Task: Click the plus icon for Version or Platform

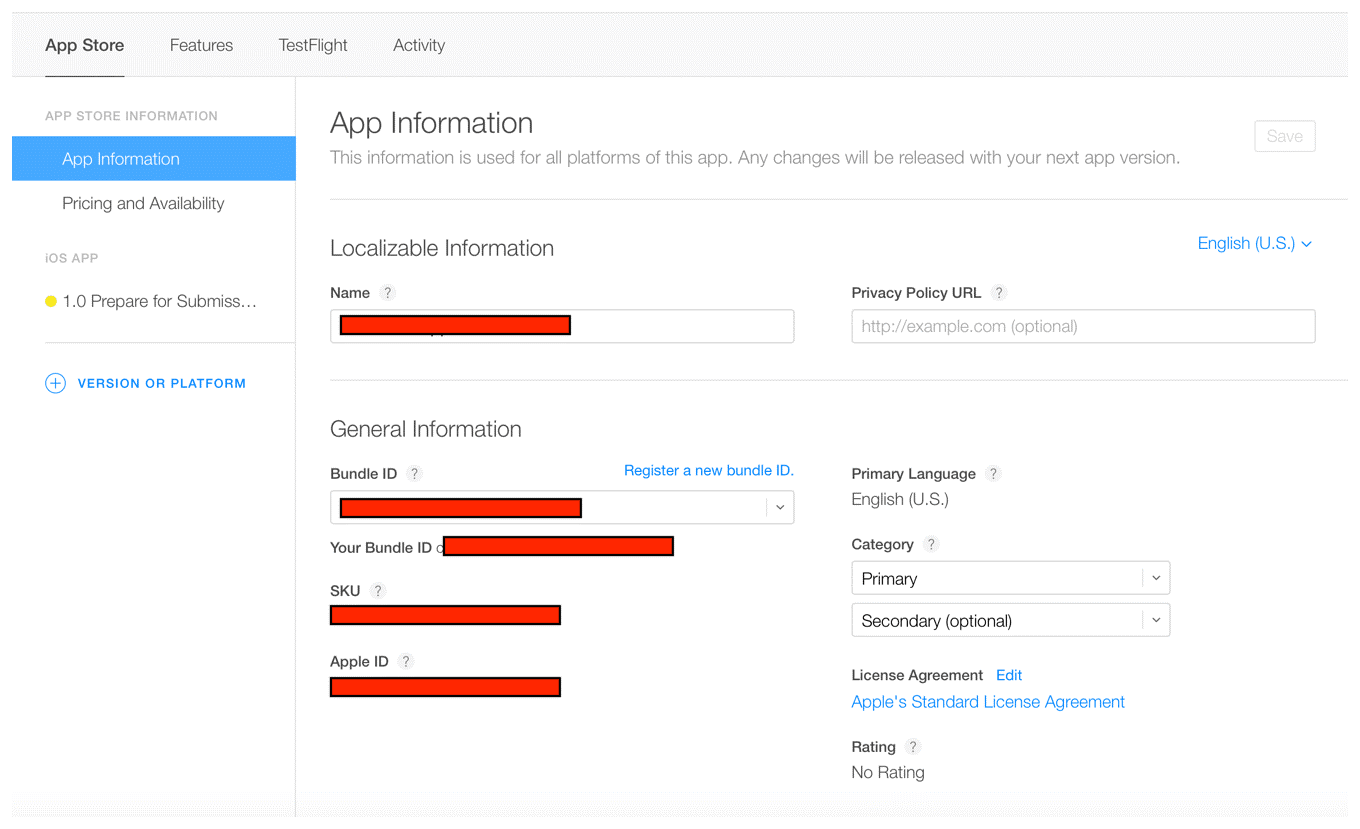Action: coord(56,383)
